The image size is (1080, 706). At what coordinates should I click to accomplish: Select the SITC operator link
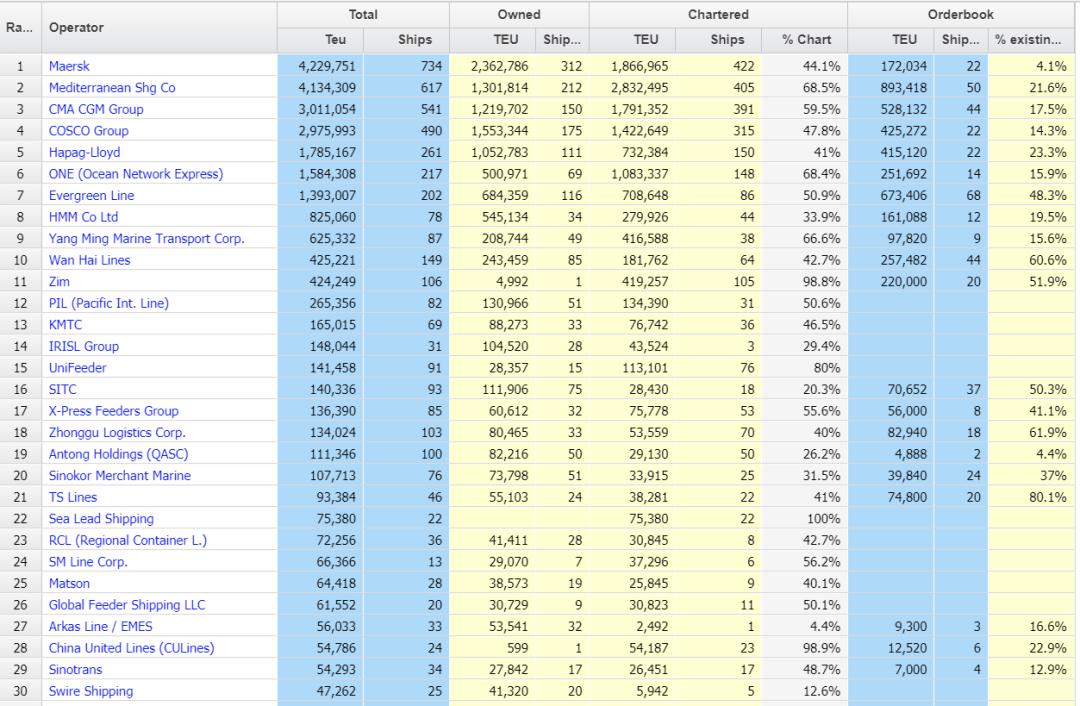pyautogui.click(x=63, y=389)
